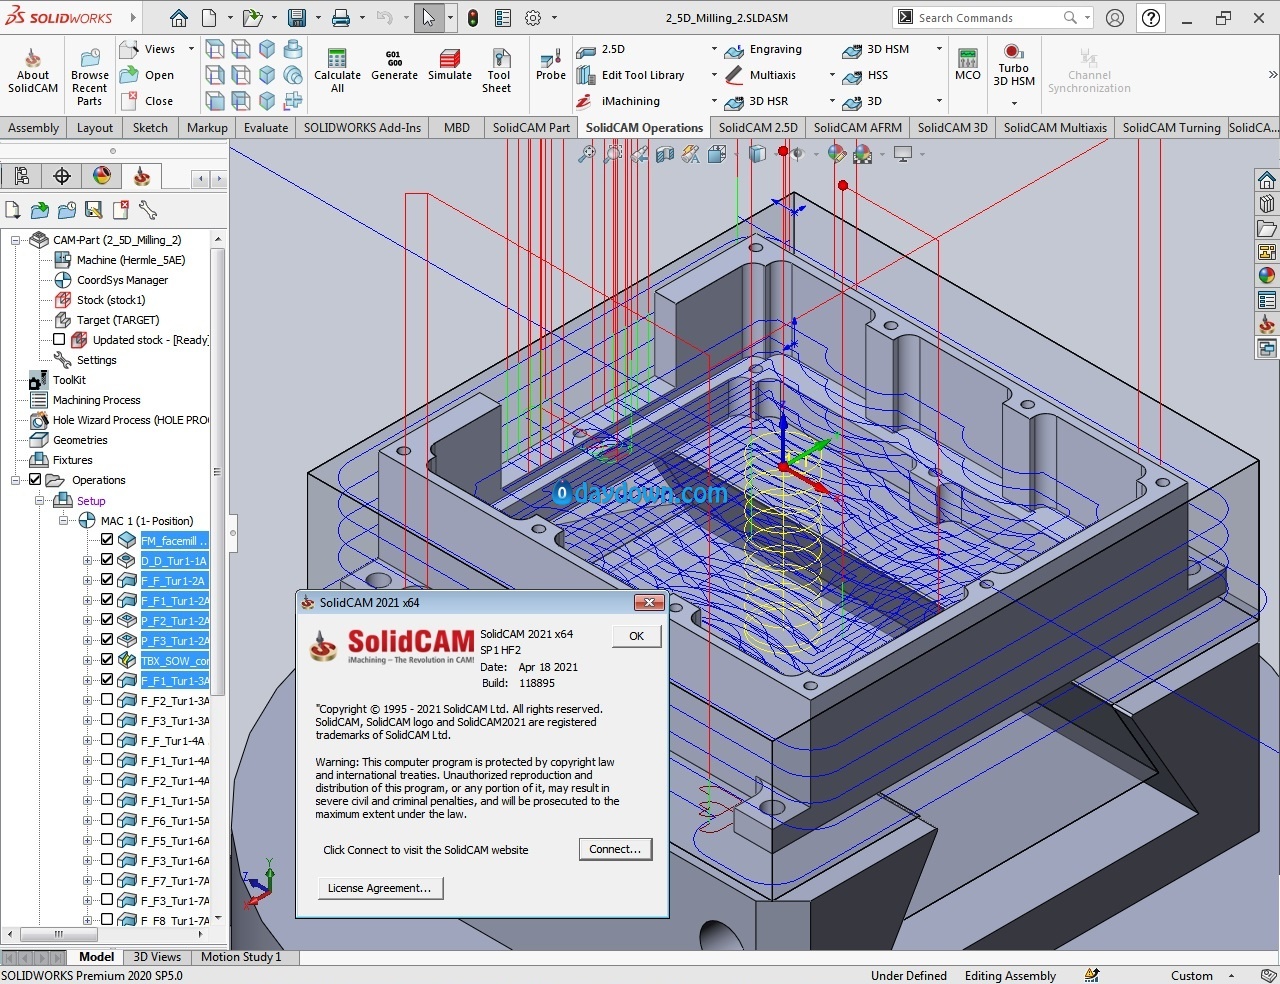Collapse the CAM-Part tree node

(16, 240)
